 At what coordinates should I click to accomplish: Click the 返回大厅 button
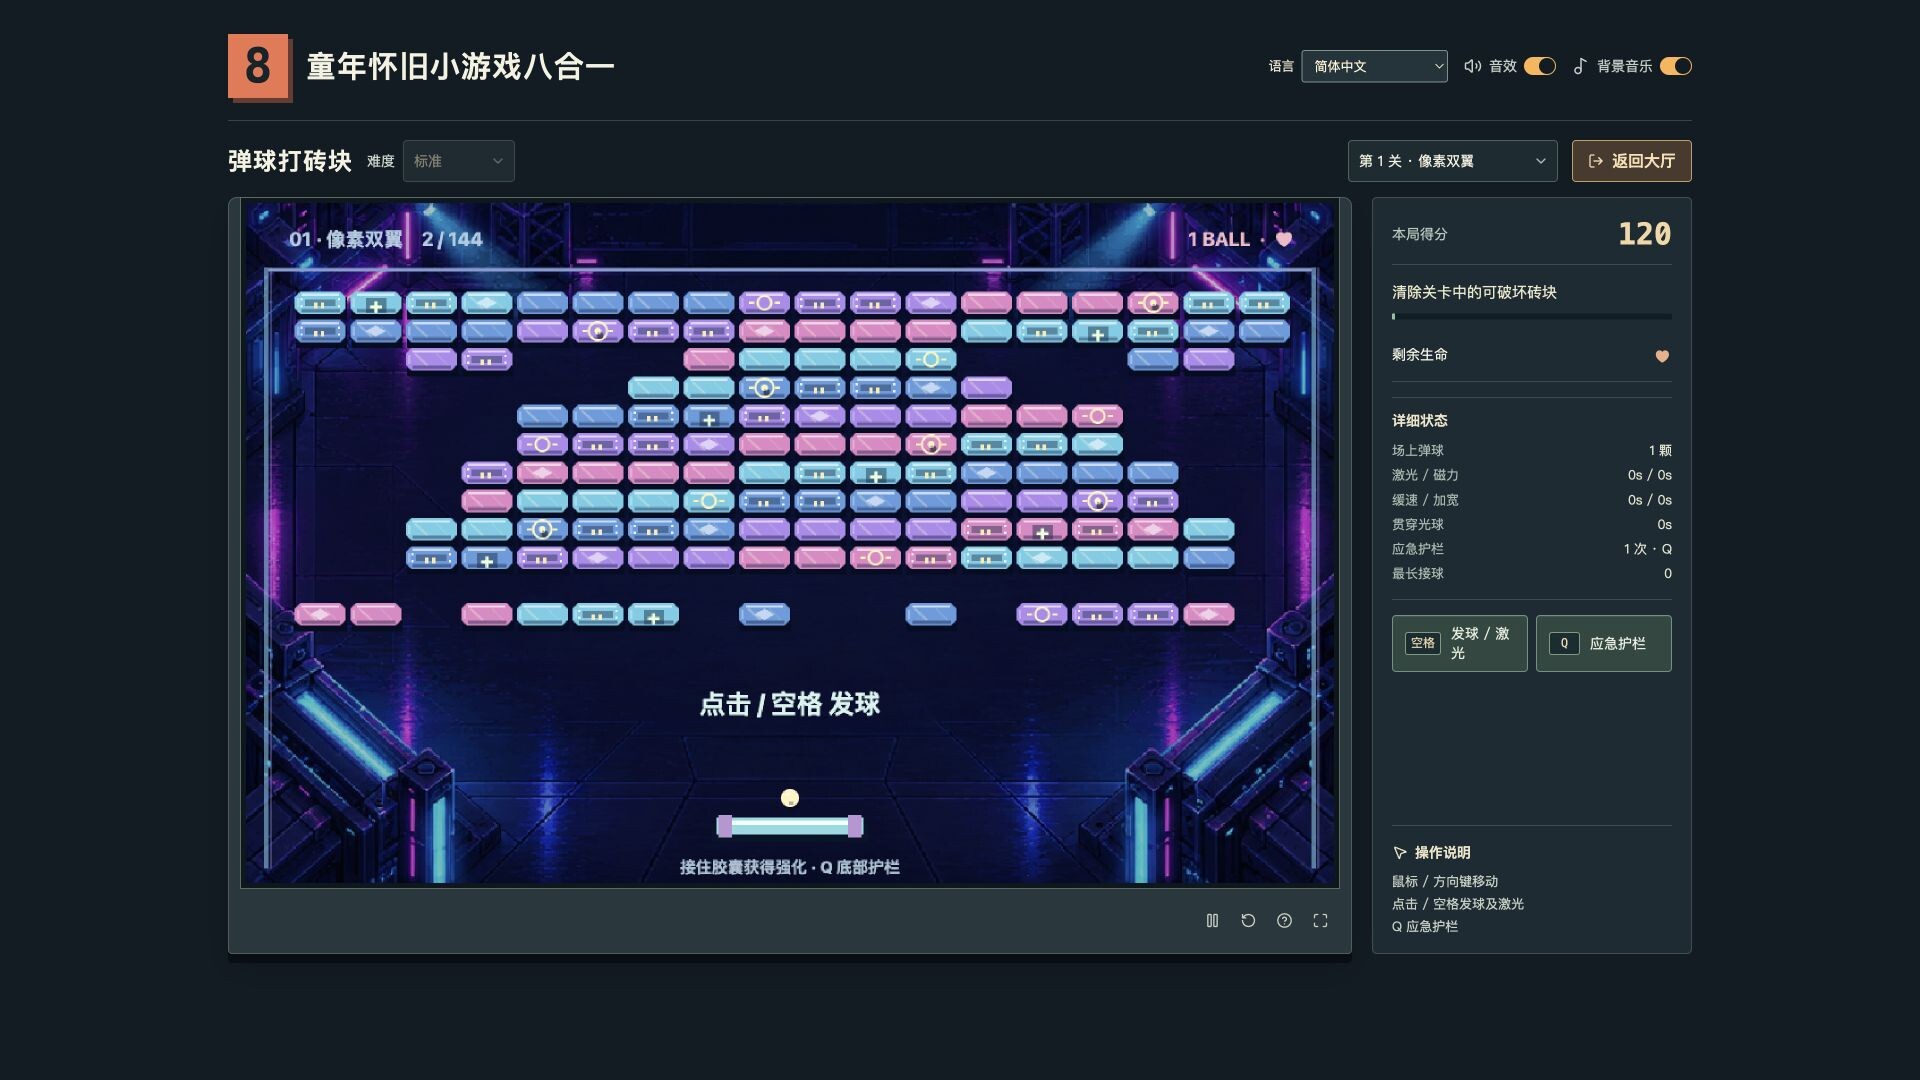(x=1631, y=161)
